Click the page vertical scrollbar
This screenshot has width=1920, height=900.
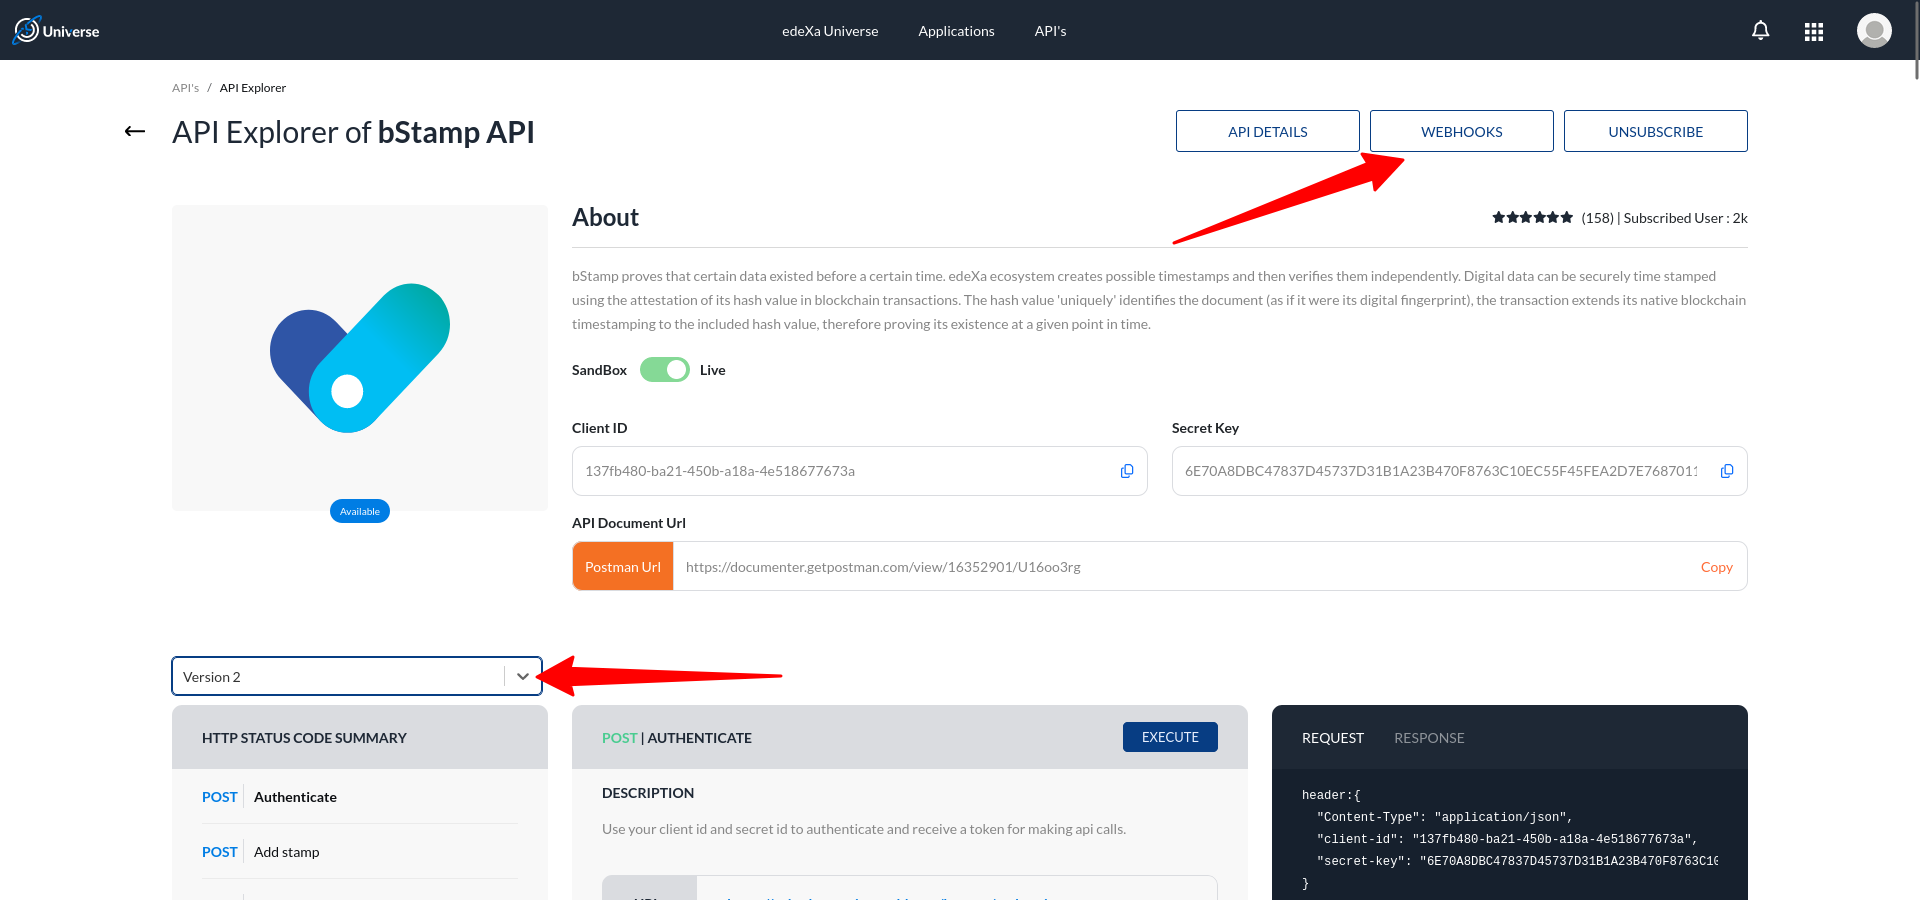point(1915,40)
